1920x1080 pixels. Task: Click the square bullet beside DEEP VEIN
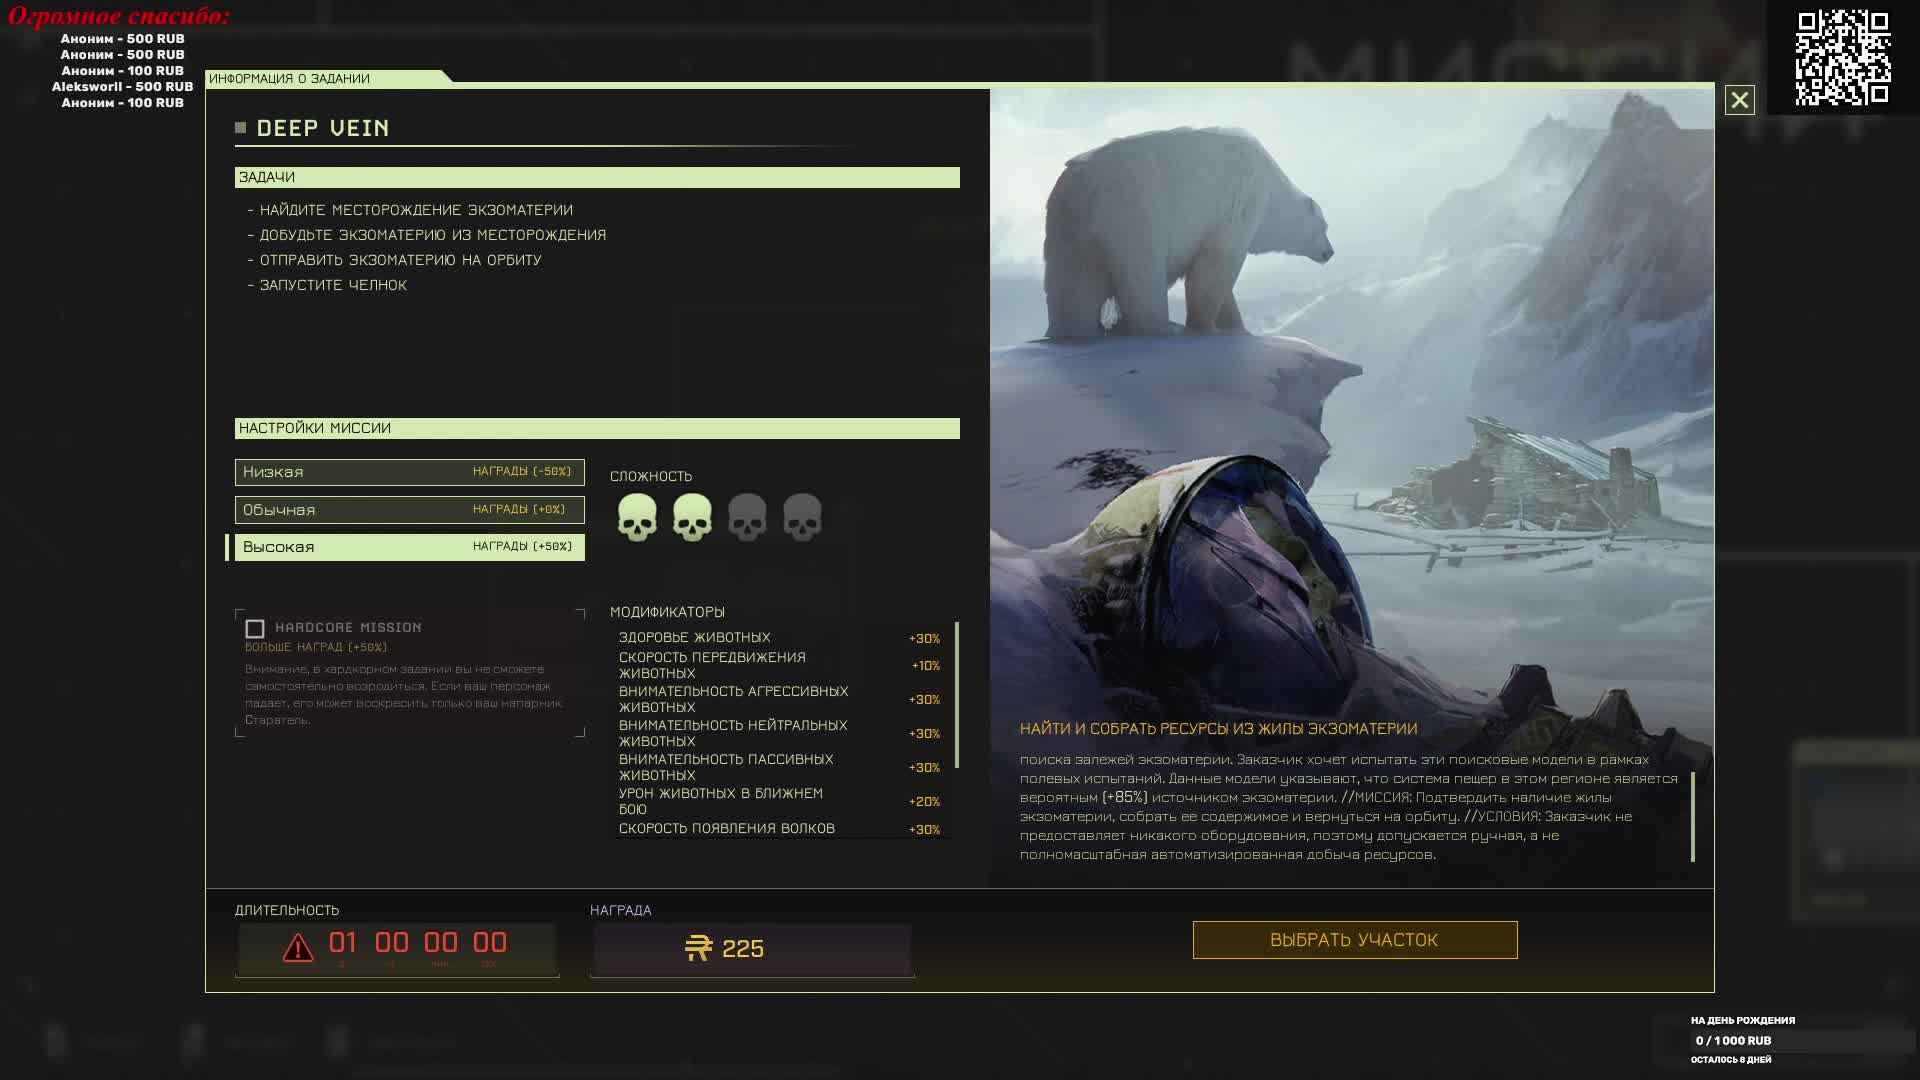click(x=241, y=128)
